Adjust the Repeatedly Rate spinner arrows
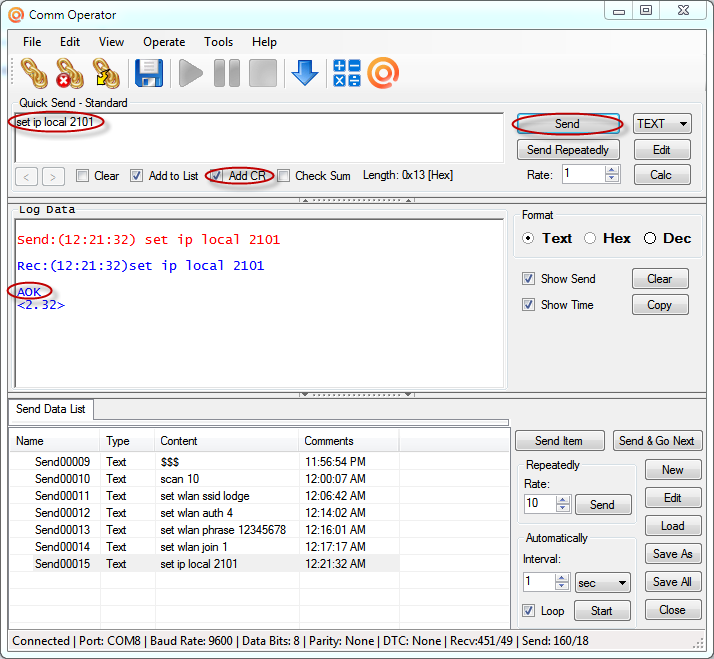This screenshot has height=659, width=714. tap(563, 504)
